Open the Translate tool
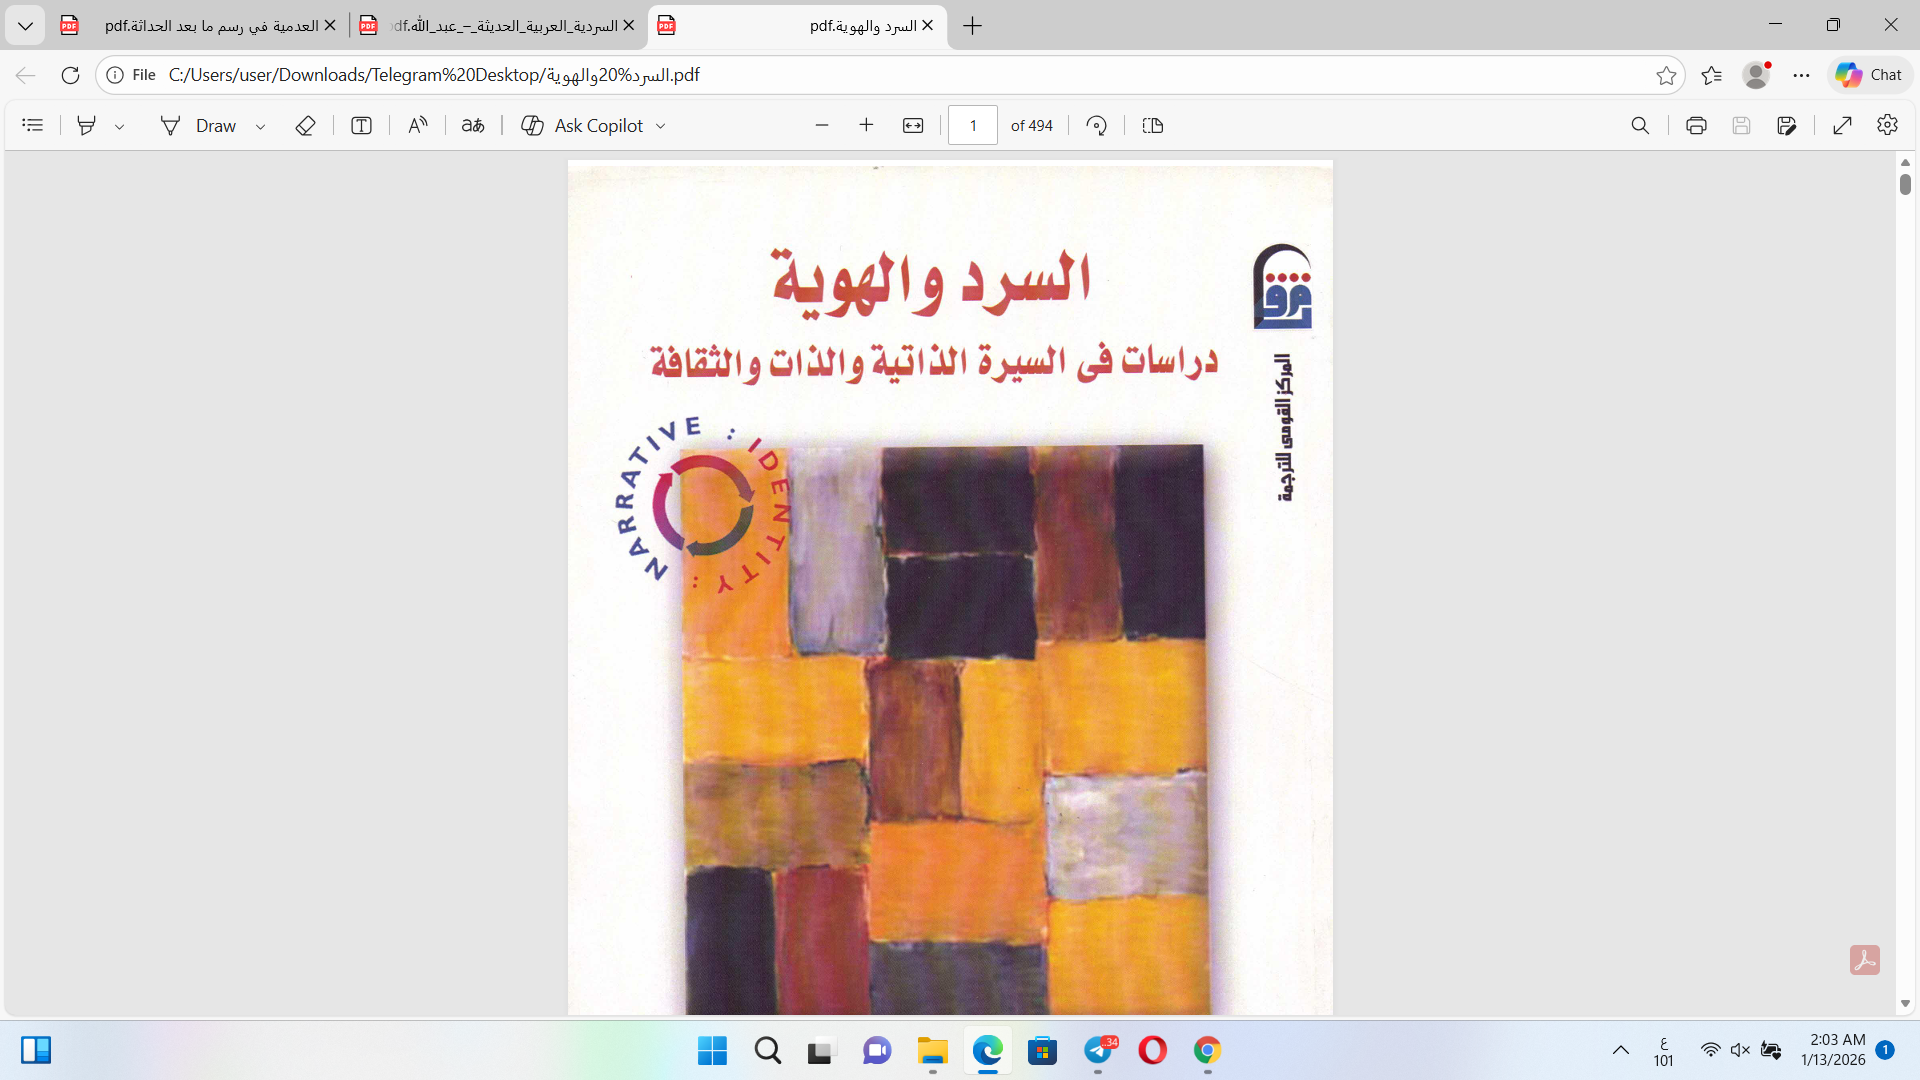Image resolution: width=1920 pixels, height=1080 pixels. (x=473, y=125)
